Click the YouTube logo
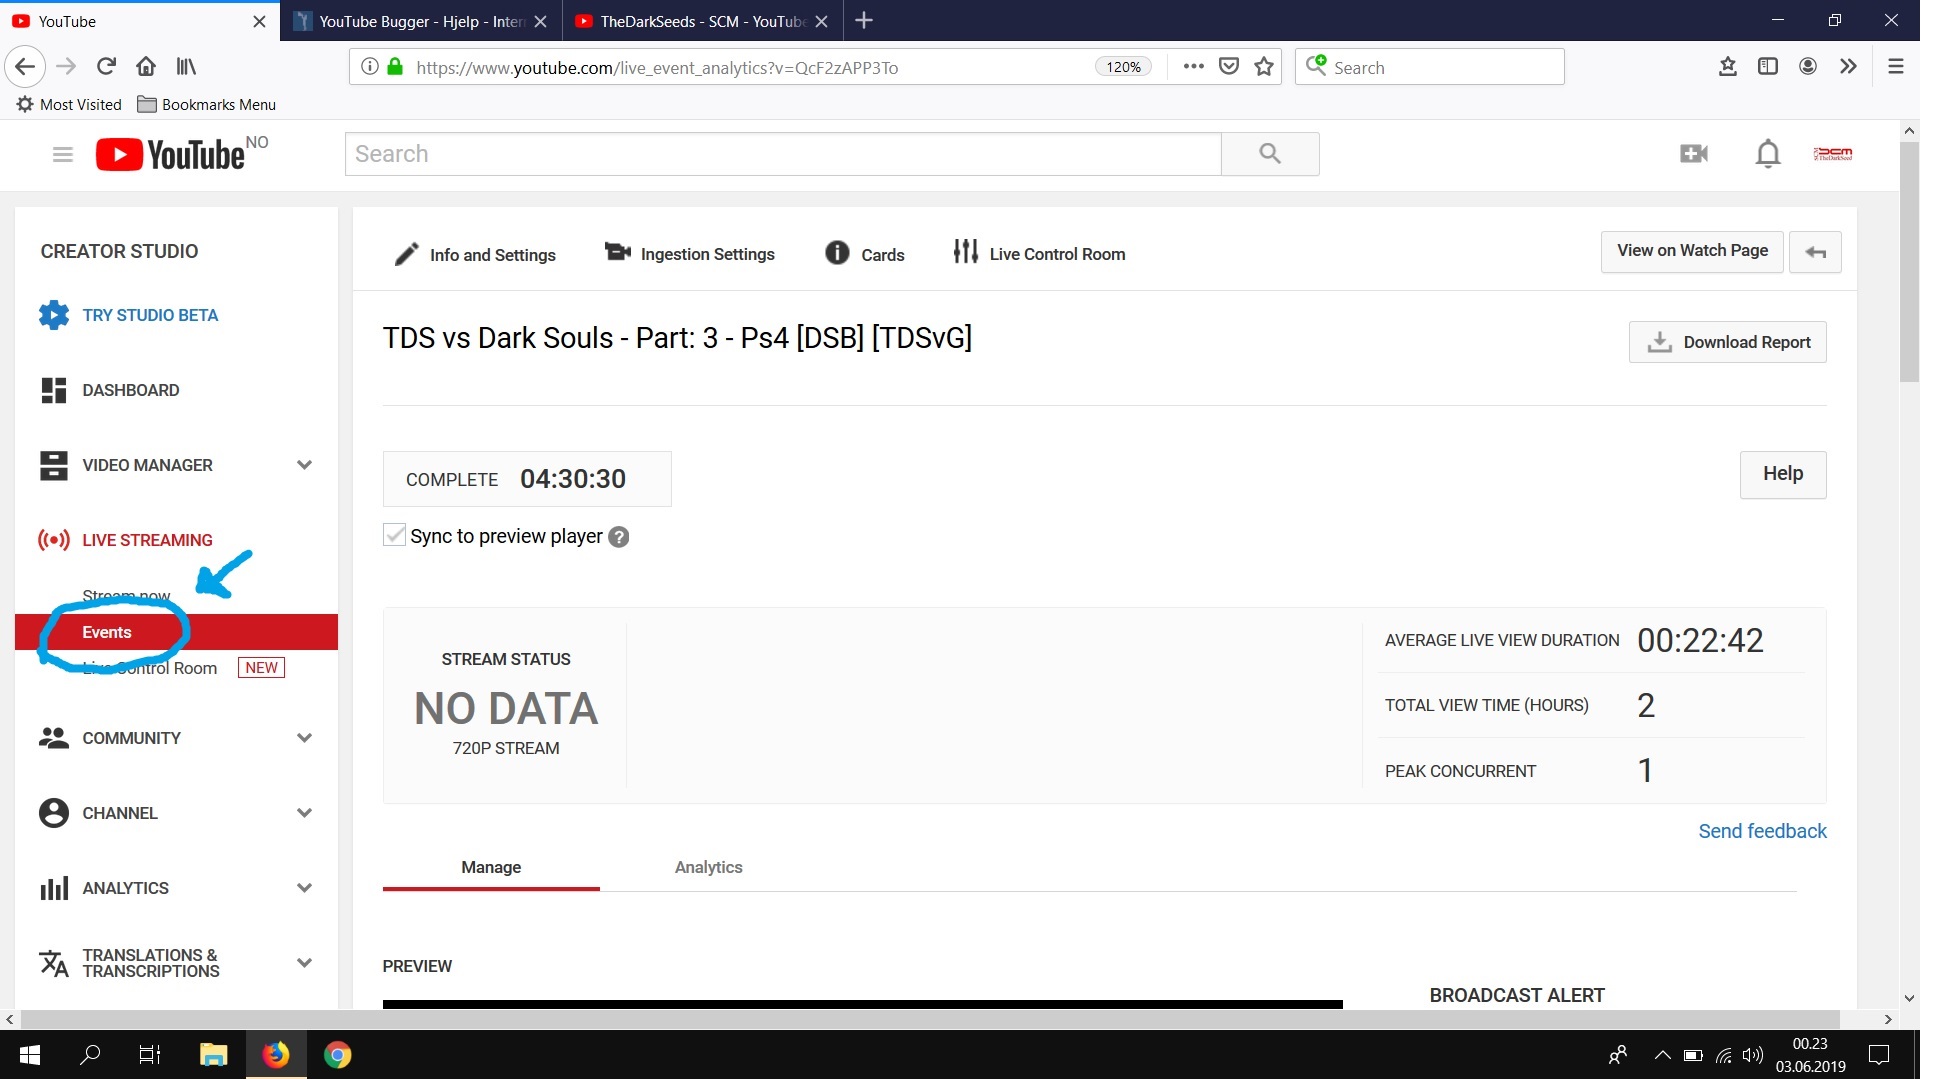This screenshot has width=1935, height=1079. pos(170,154)
